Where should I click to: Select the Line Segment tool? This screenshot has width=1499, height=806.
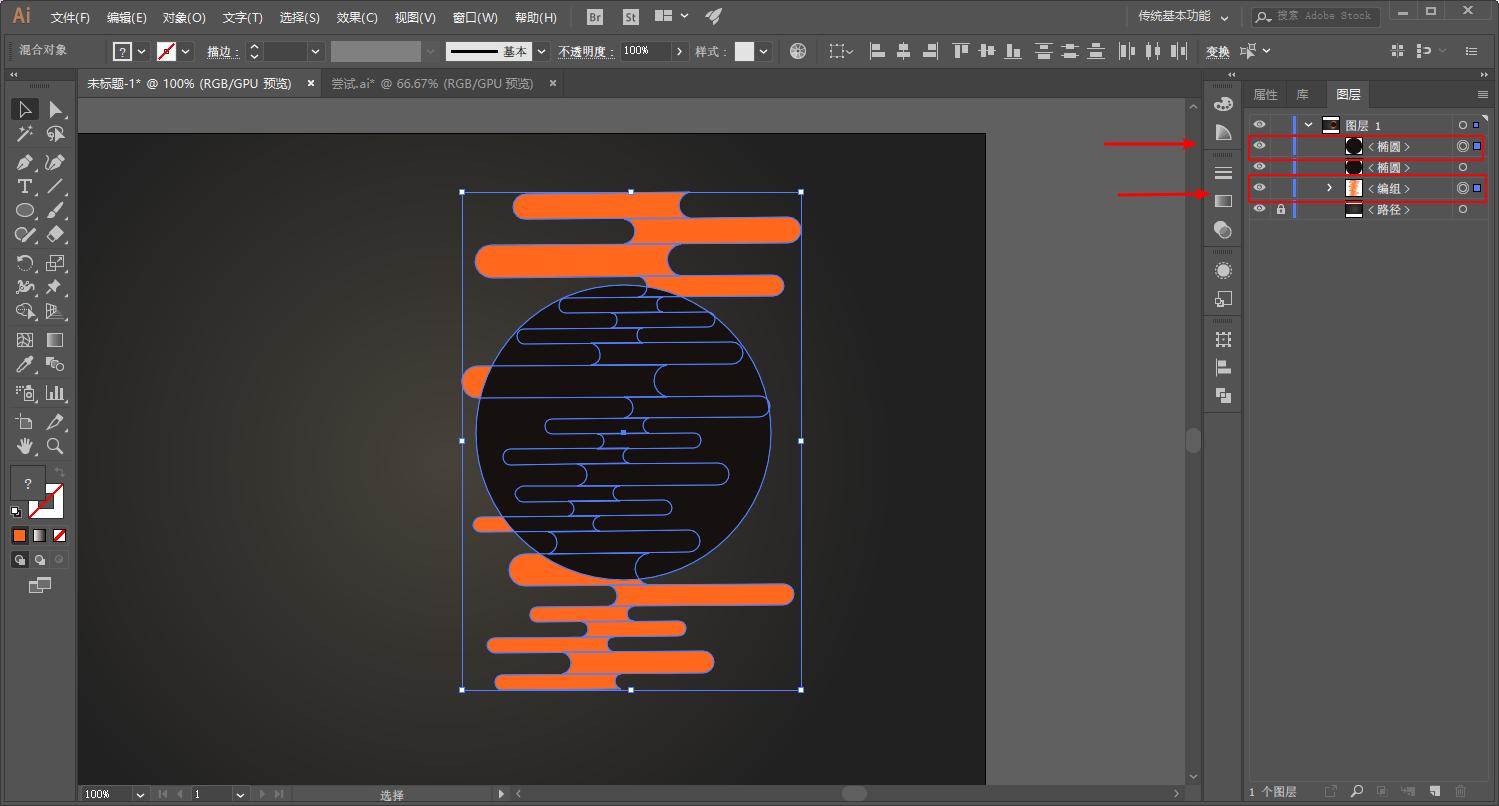[56, 186]
